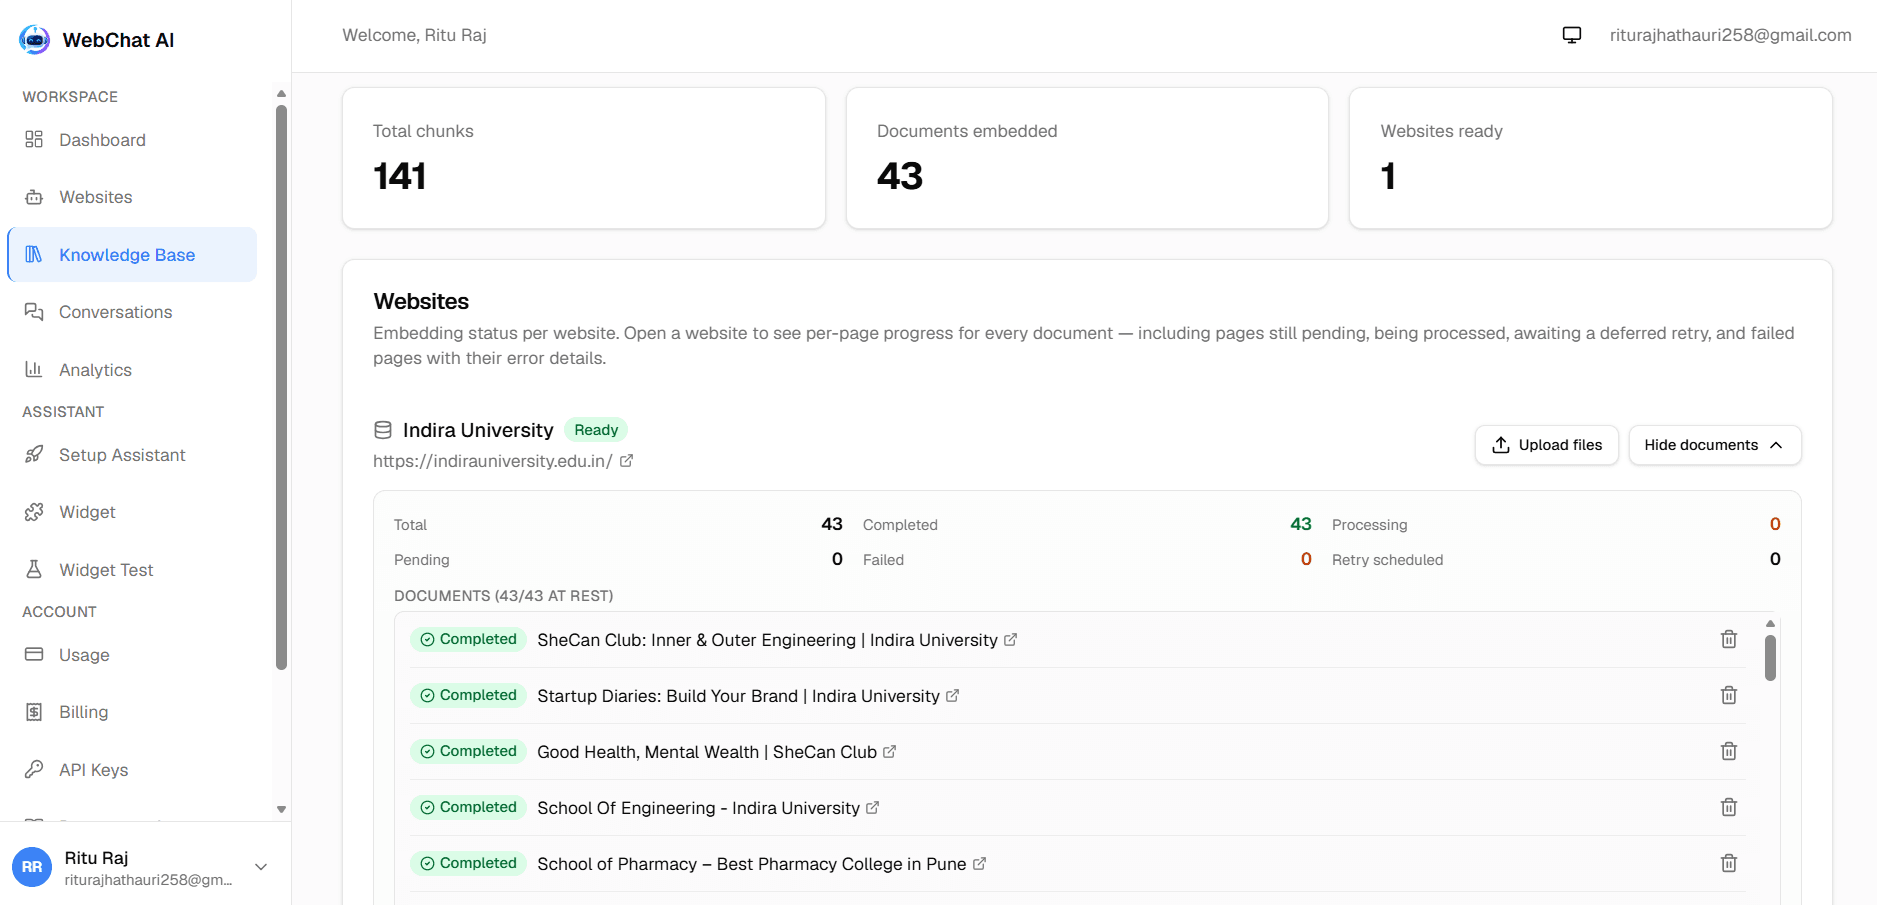Open Conversations from the sidebar

[x=132, y=312]
